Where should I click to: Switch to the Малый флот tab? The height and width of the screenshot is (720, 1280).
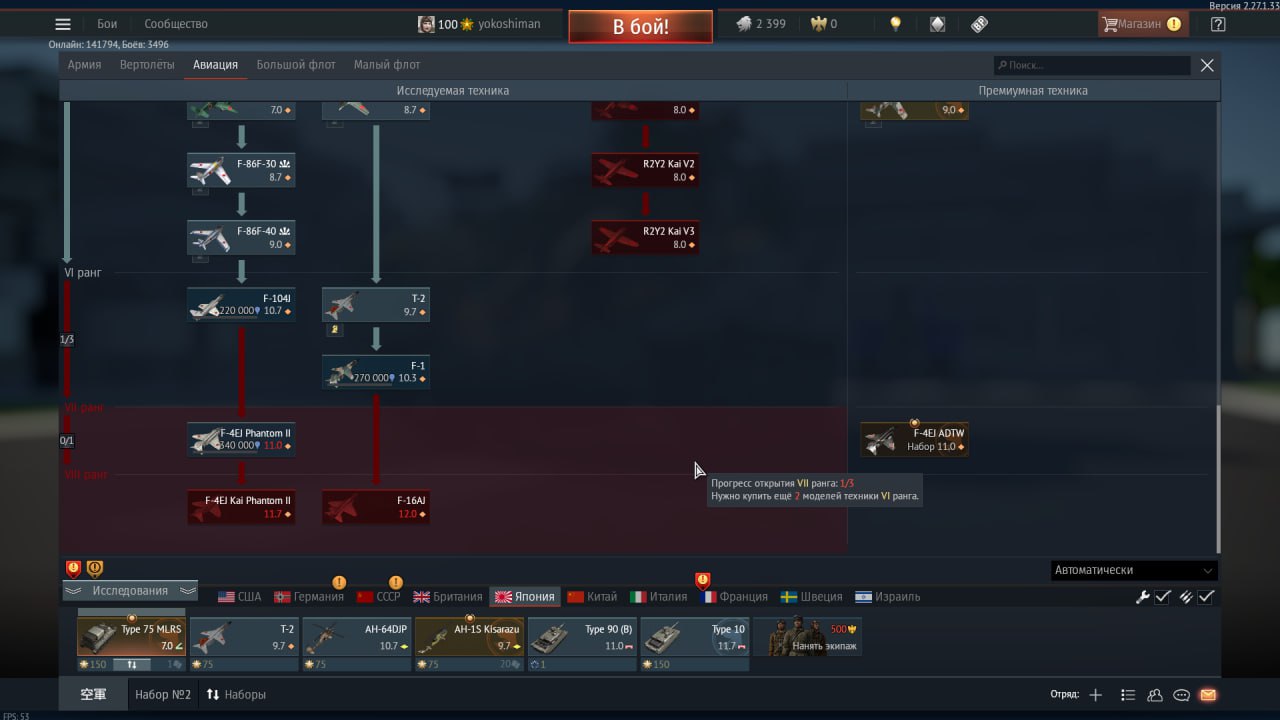pyautogui.click(x=387, y=65)
